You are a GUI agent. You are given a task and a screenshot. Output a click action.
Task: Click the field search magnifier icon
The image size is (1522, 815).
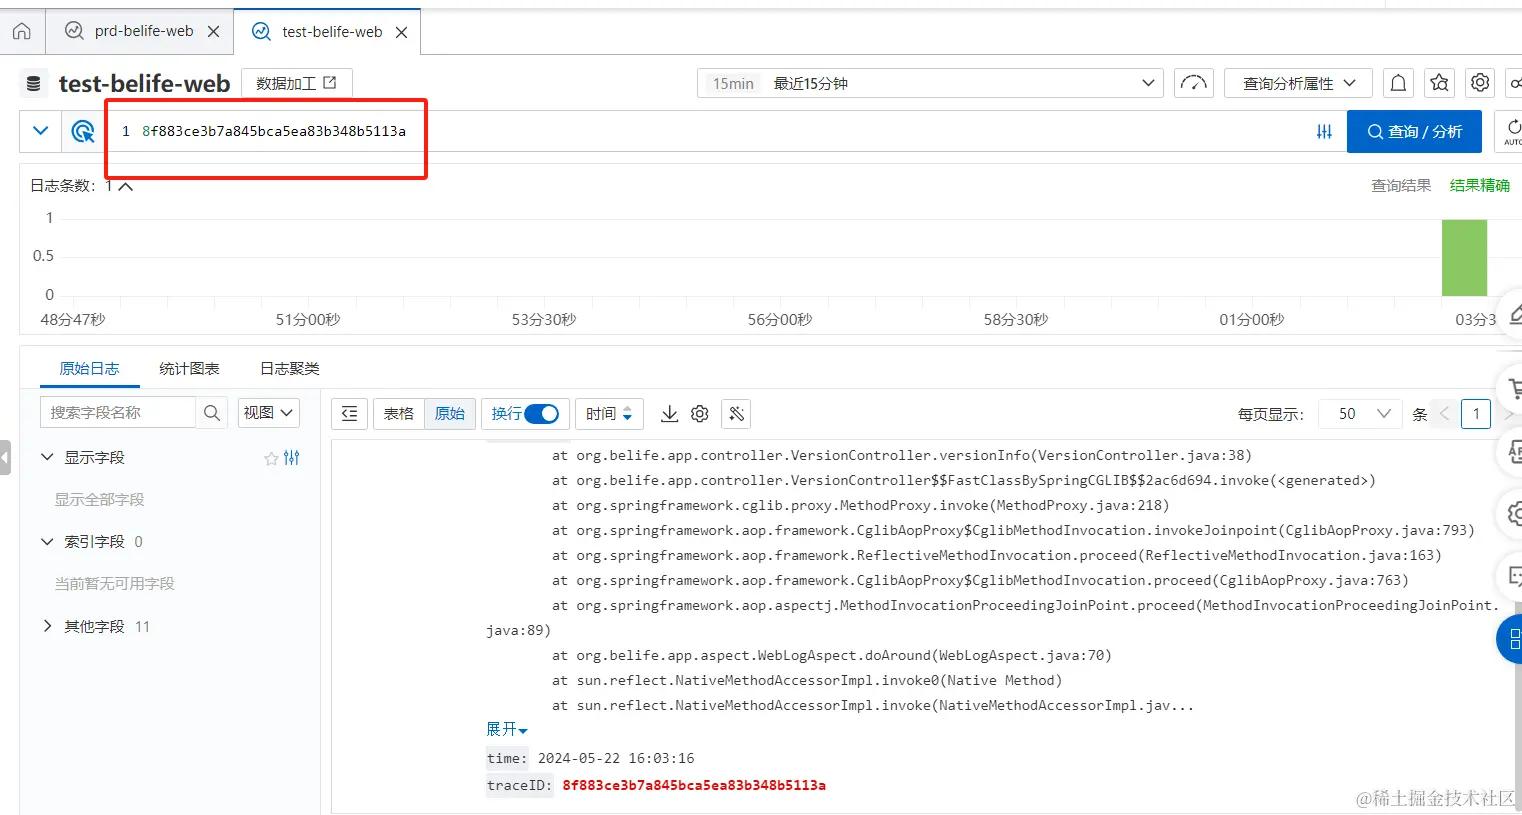[x=212, y=413]
